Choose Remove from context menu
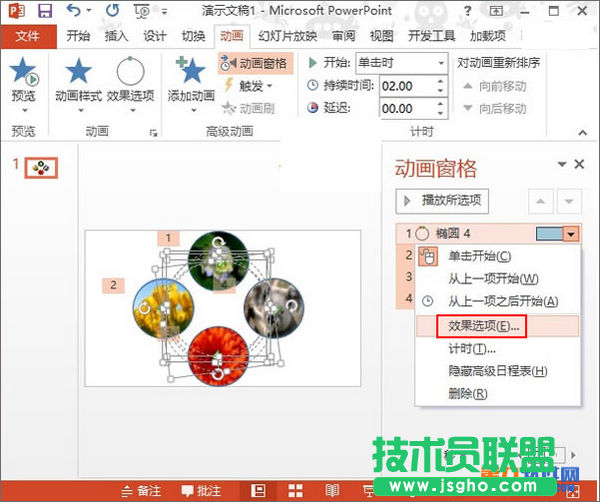Viewport: 600px width, 502px height. [x=497, y=393]
